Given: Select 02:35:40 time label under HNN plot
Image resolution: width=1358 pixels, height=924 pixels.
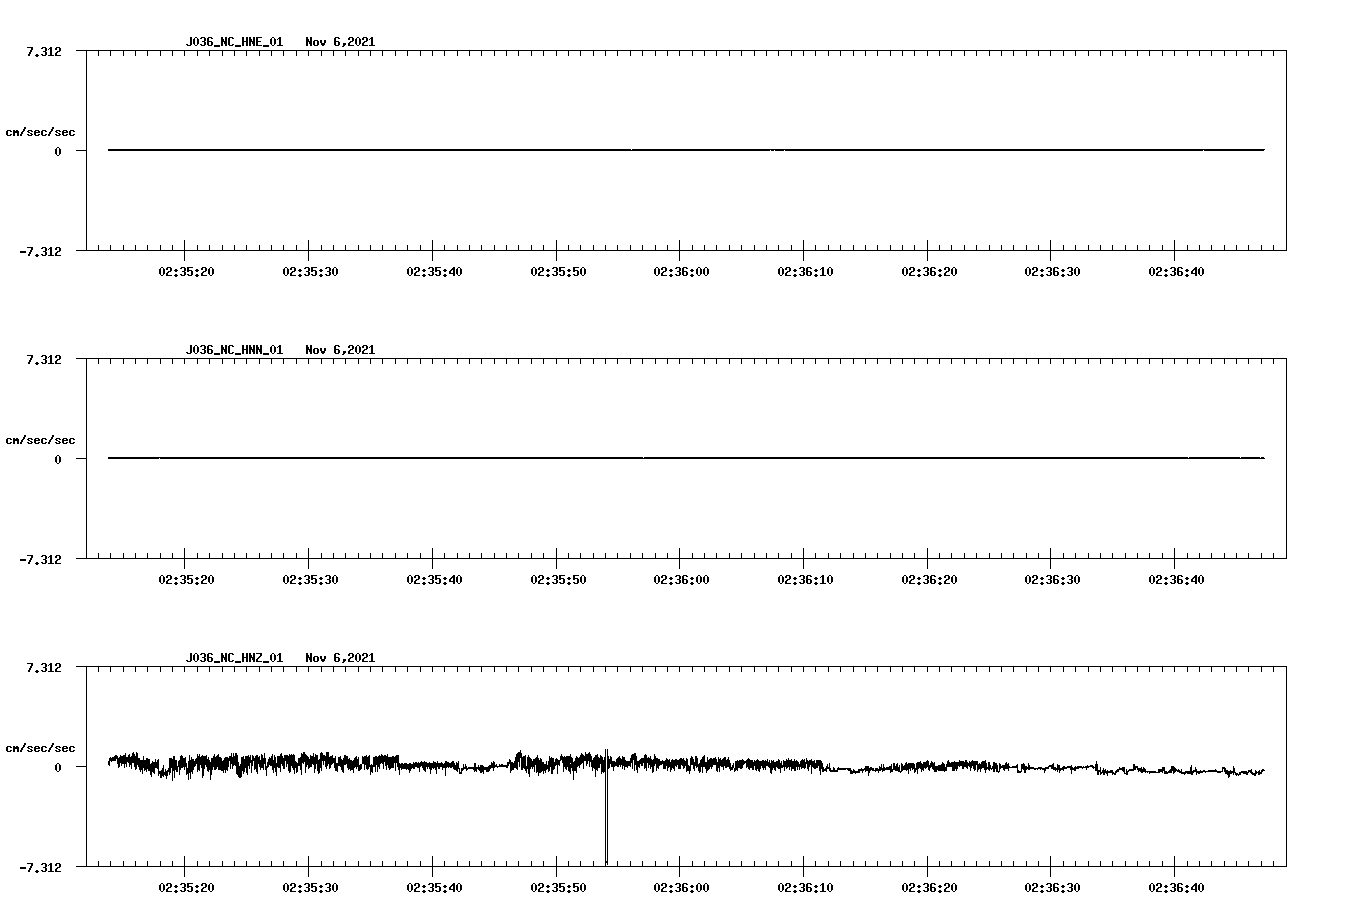Looking at the screenshot, I should pos(434,579).
